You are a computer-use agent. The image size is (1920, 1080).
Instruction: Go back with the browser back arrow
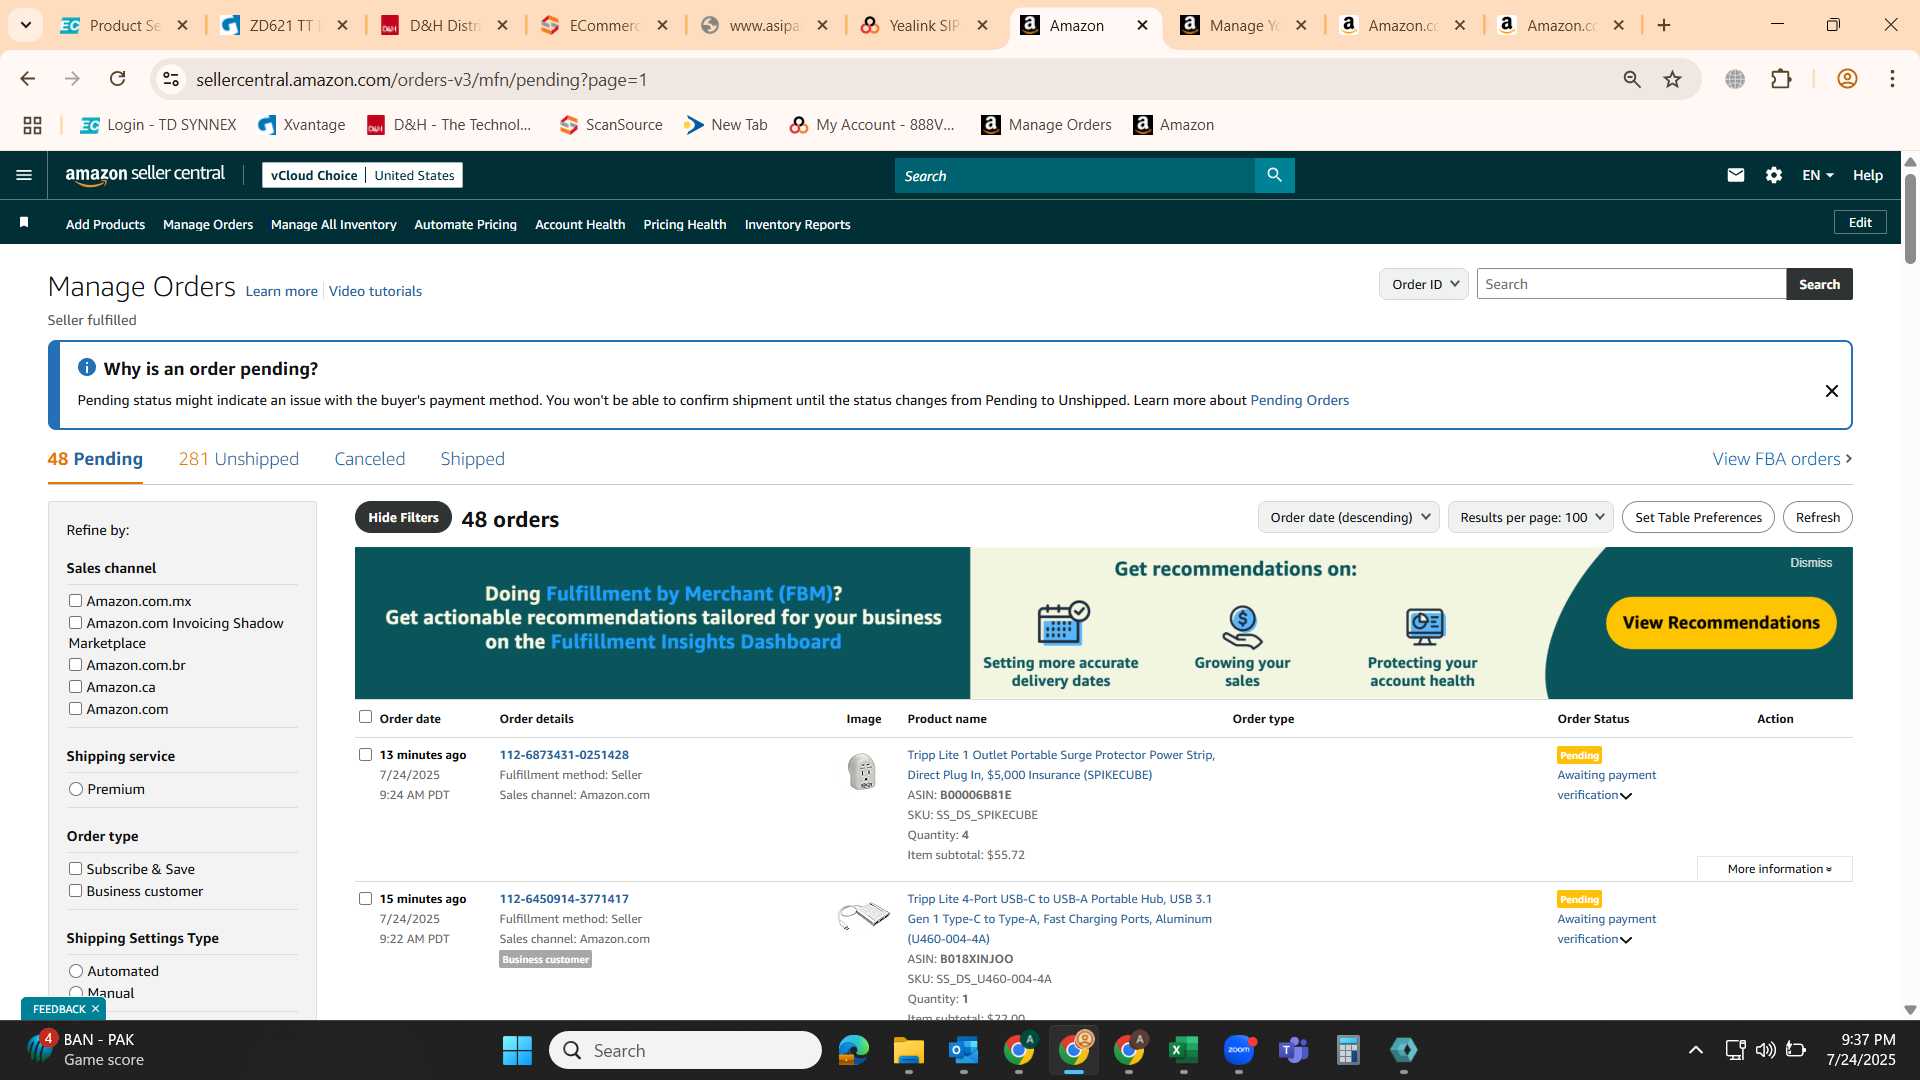[28, 79]
